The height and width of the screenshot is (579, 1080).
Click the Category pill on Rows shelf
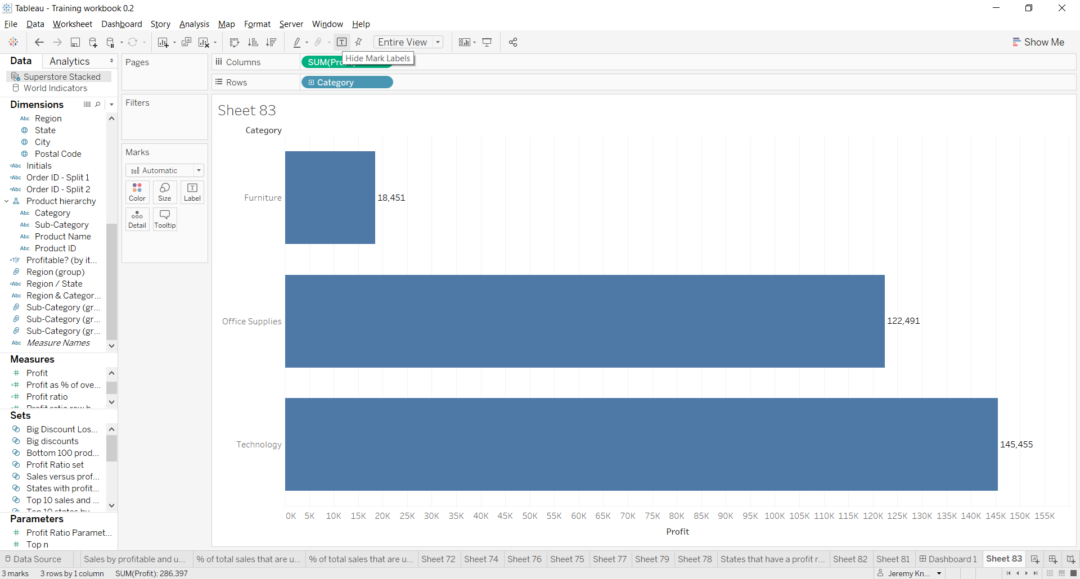click(346, 82)
